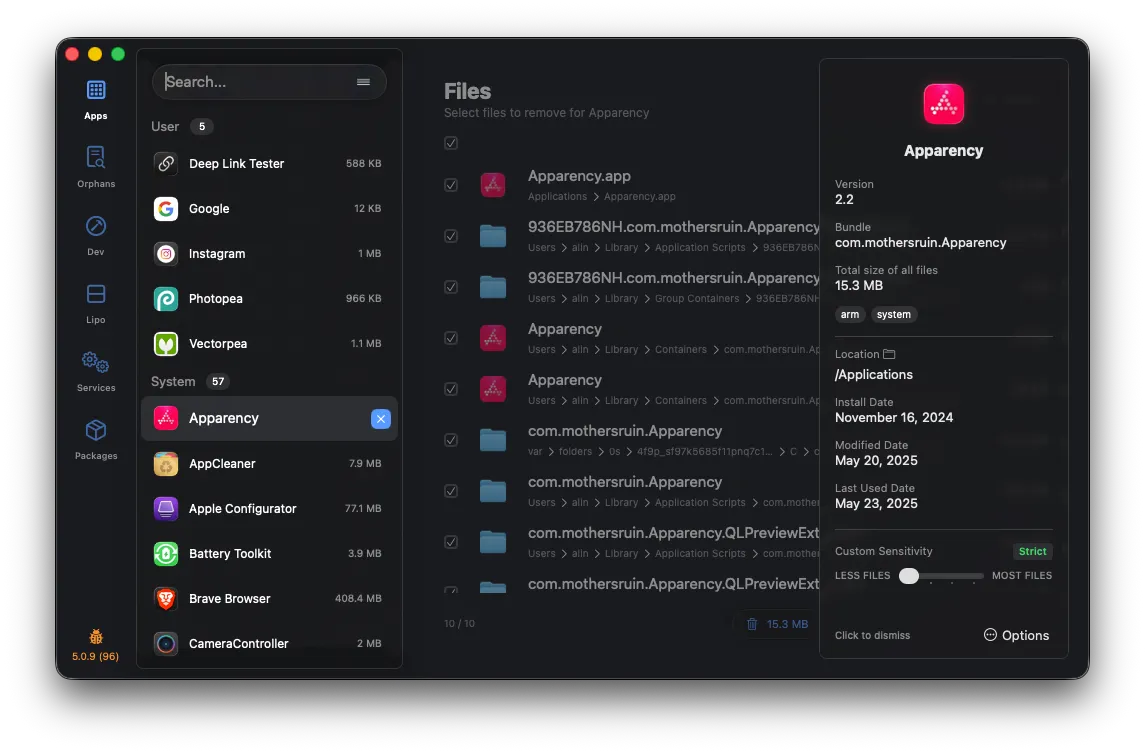Select the Instagram app row
This screenshot has width=1145, height=753.
(x=269, y=253)
